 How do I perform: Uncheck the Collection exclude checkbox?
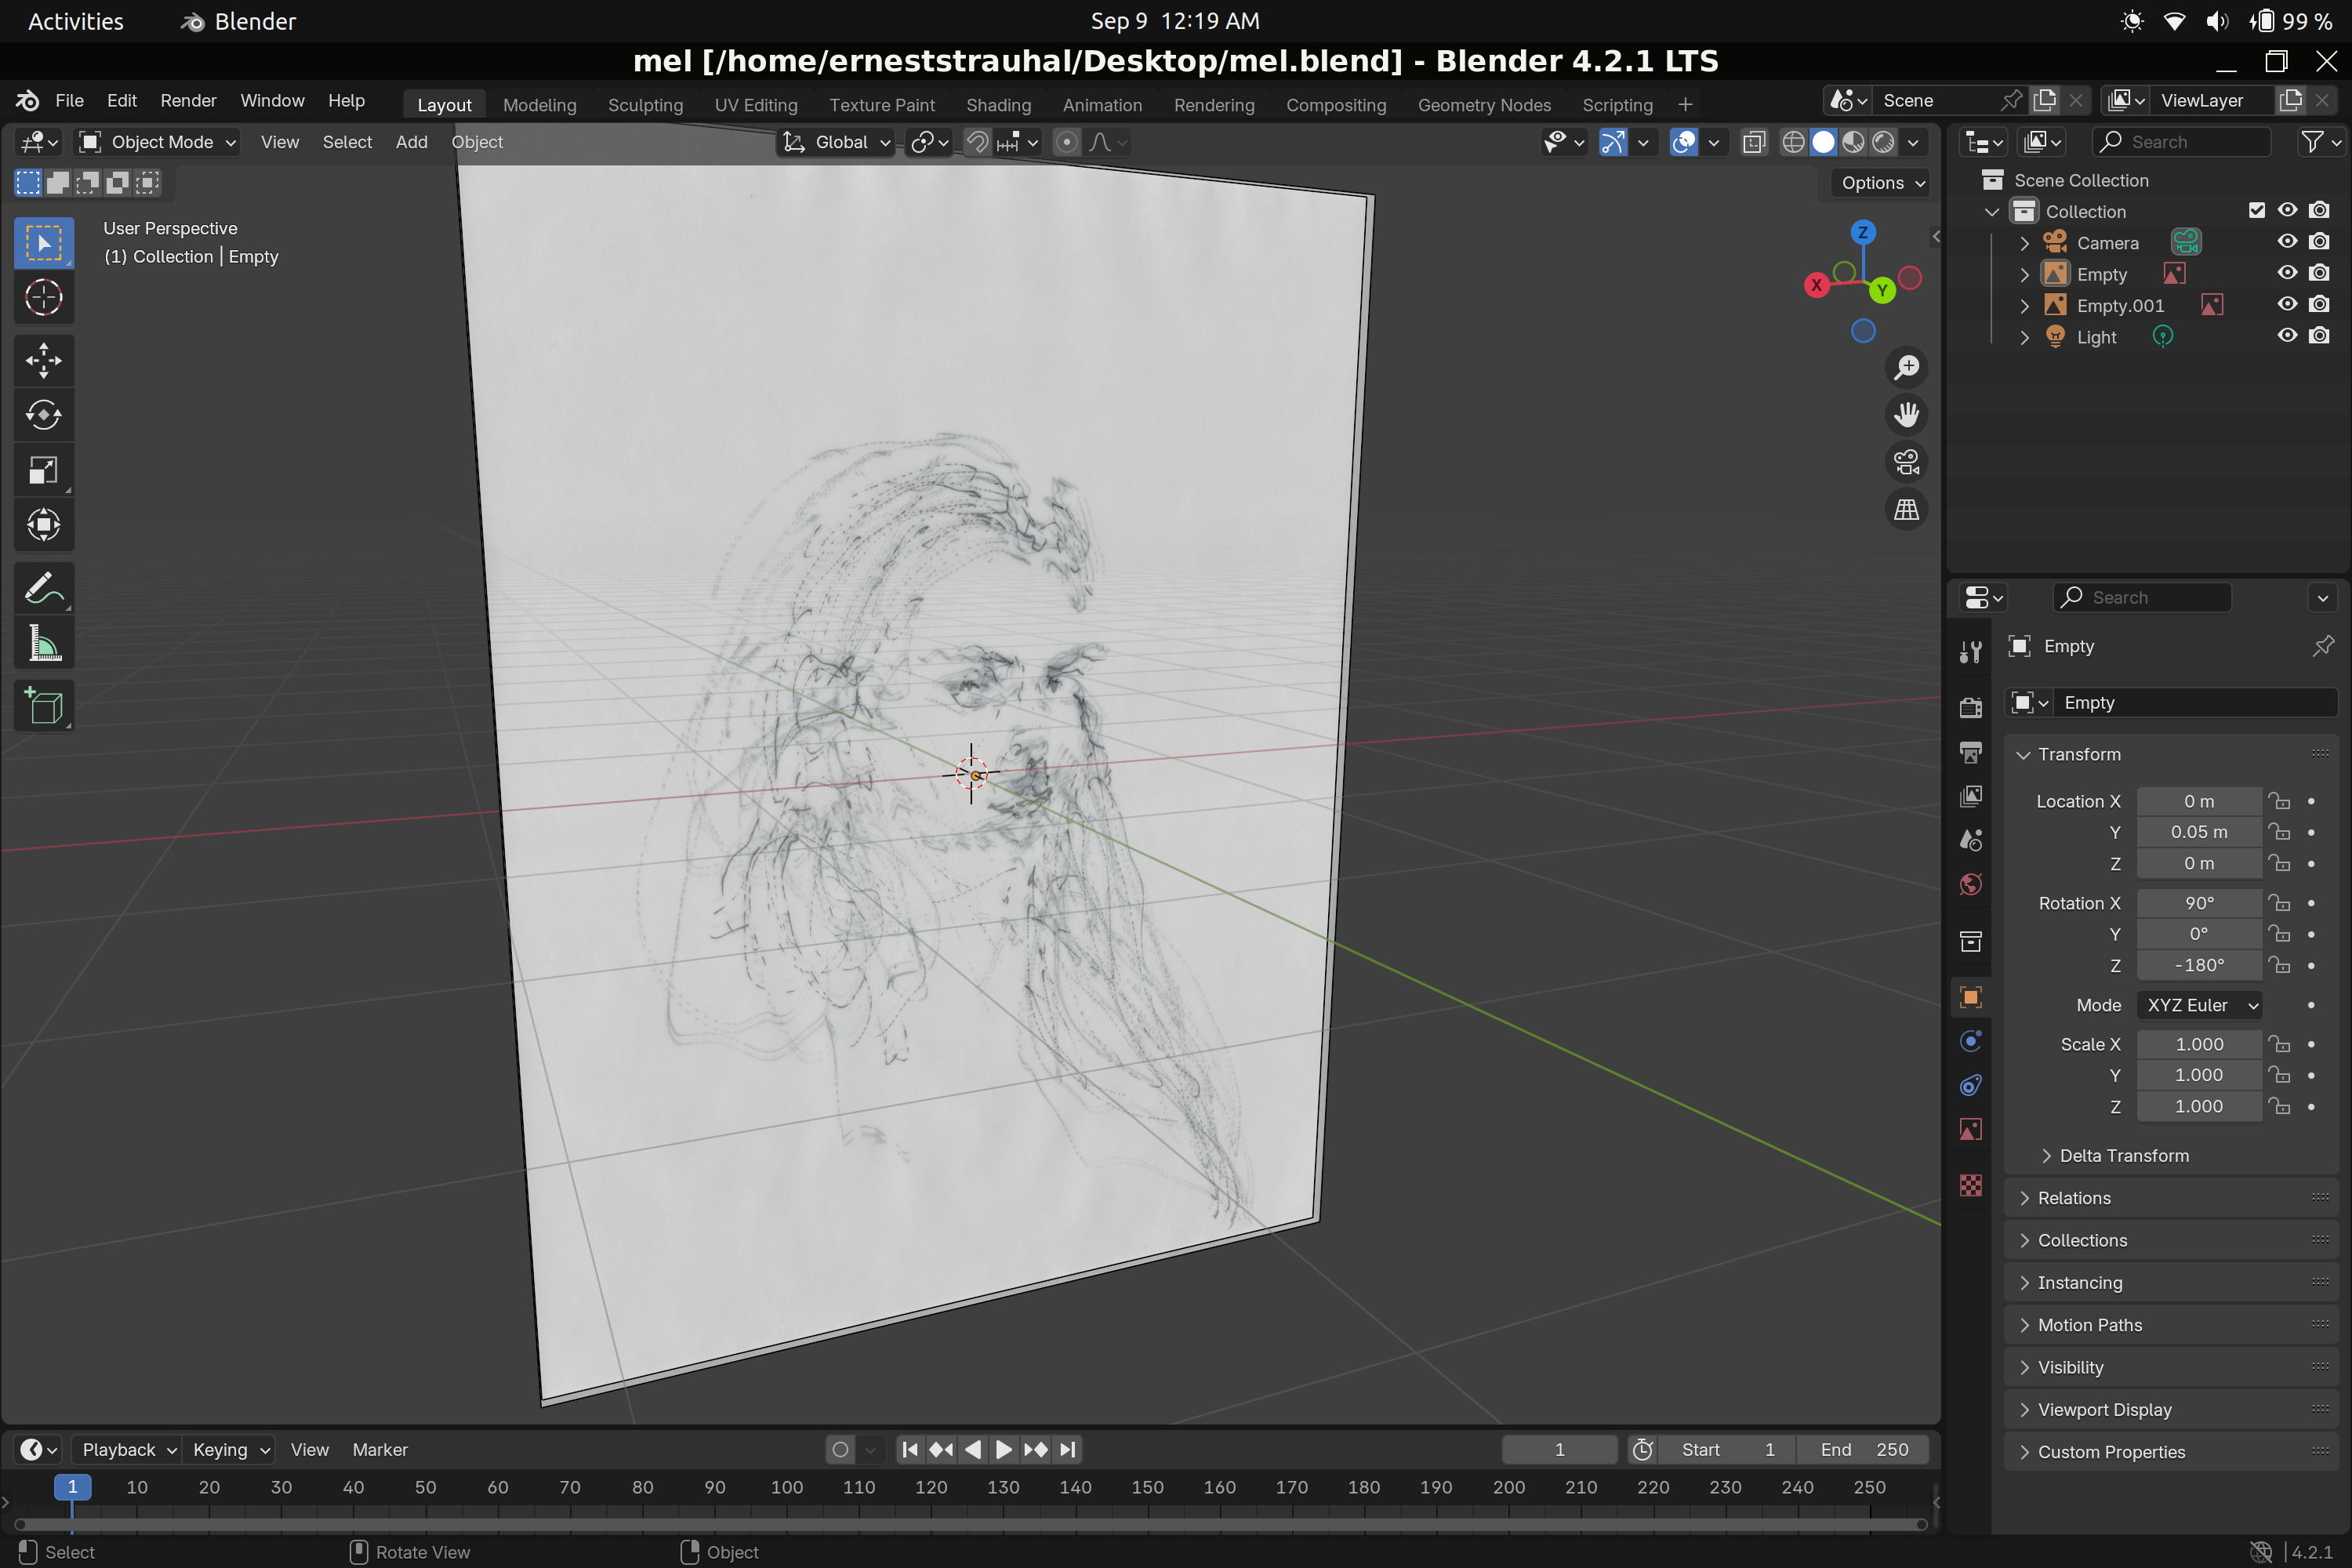coord(2256,210)
